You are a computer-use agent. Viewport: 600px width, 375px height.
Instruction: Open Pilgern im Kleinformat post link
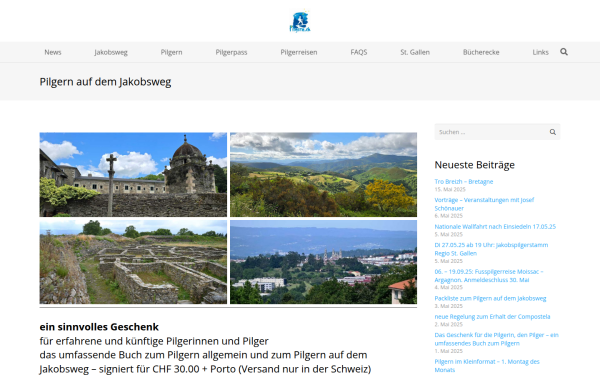click(x=487, y=365)
